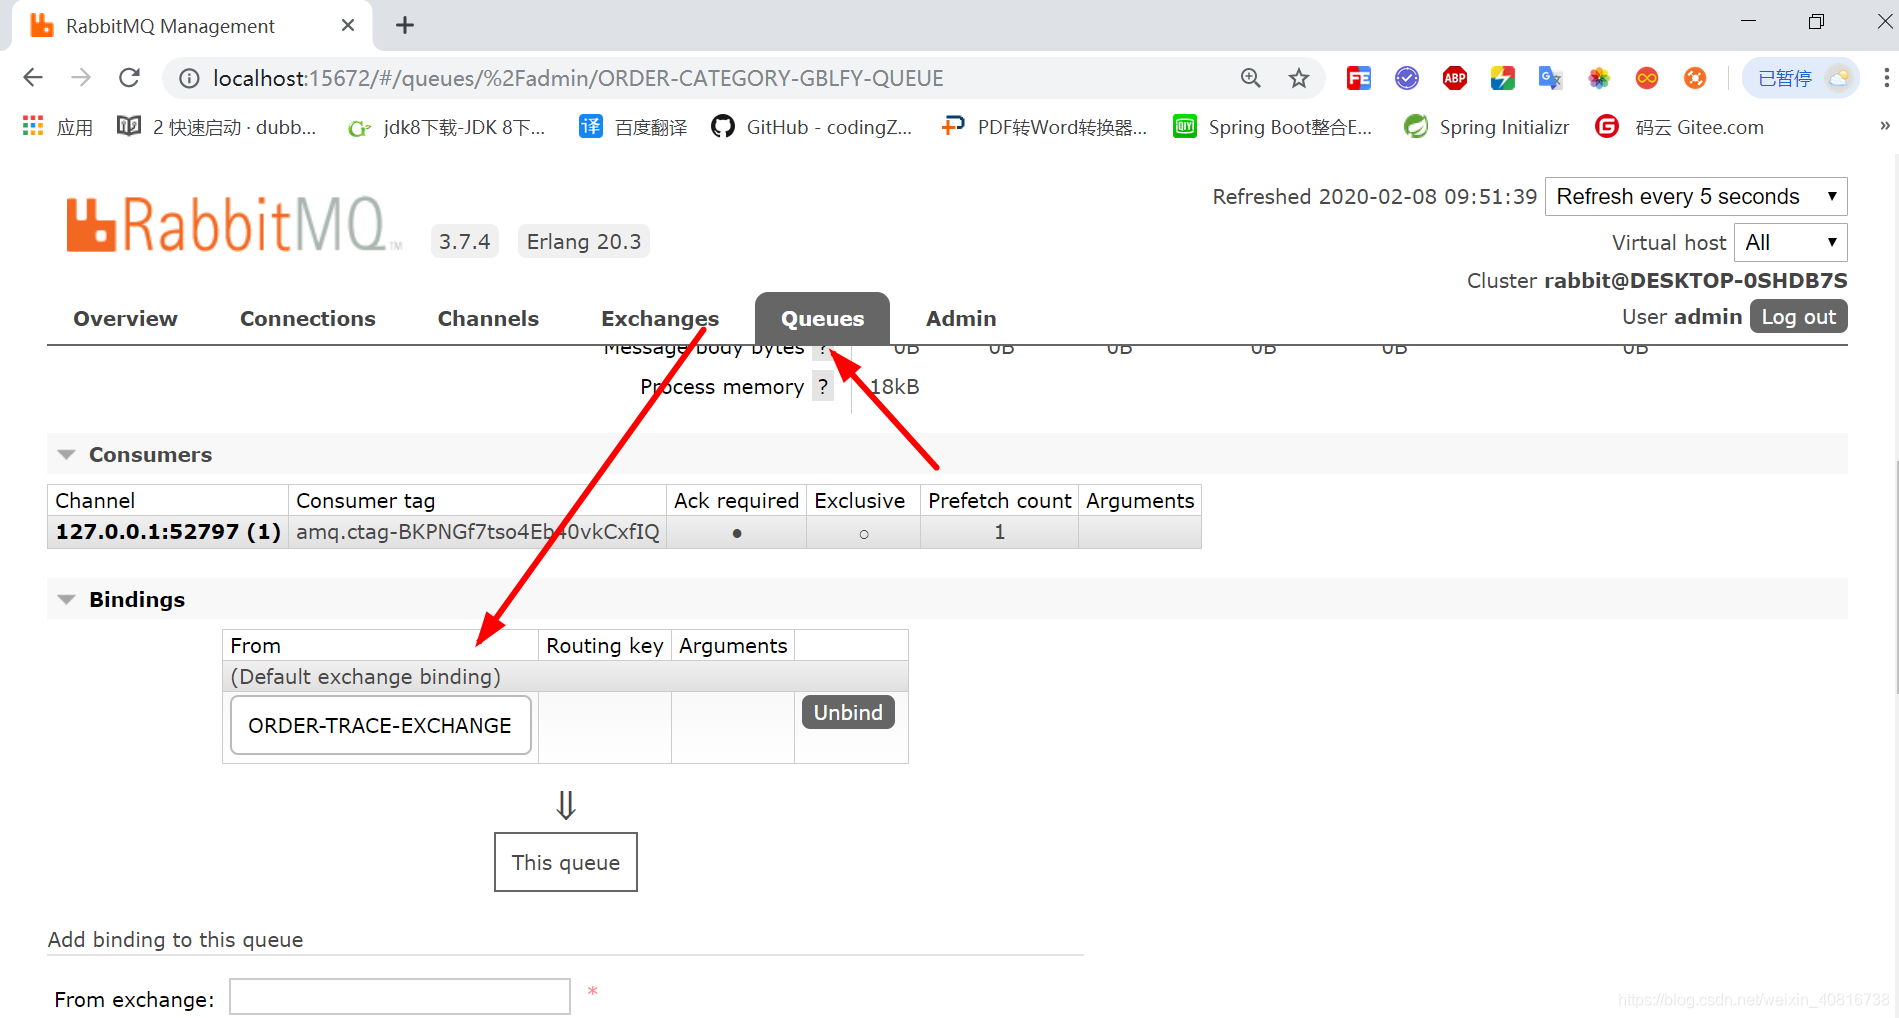Close the RabbitMQ Management tab
The image size is (1899, 1018).
coord(348,25)
